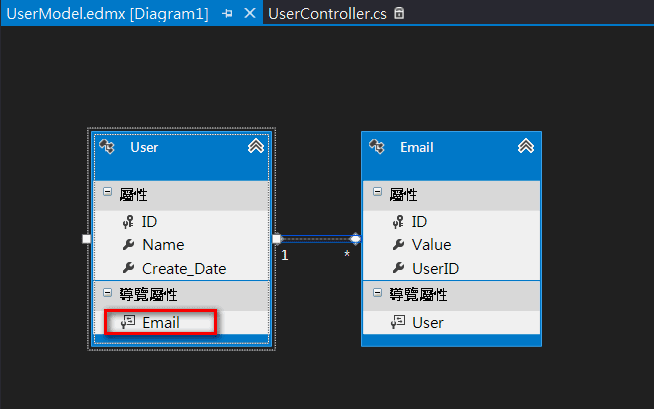Click the User entity header icon
The height and width of the screenshot is (409, 654).
(x=107, y=147)
